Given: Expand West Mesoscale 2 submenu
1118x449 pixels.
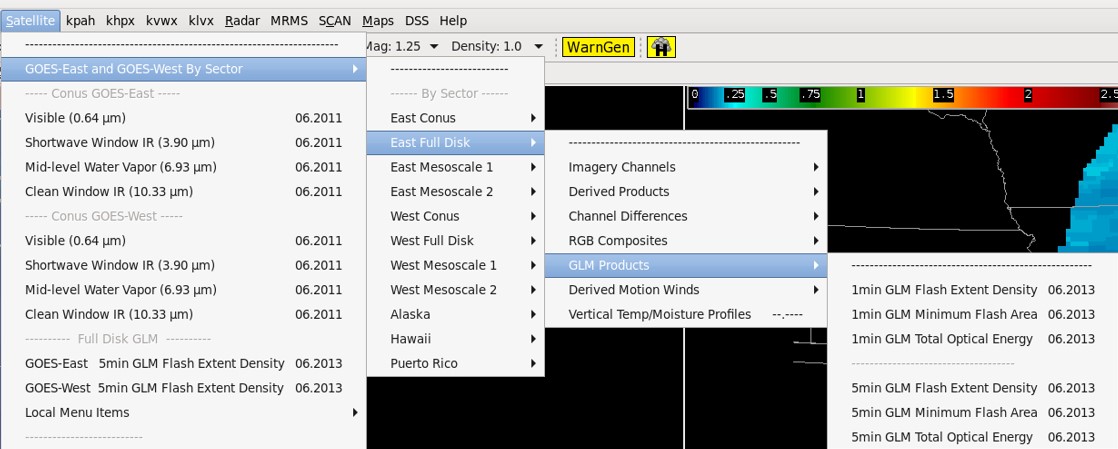Looking at the screenshot, I should [456, 290].
